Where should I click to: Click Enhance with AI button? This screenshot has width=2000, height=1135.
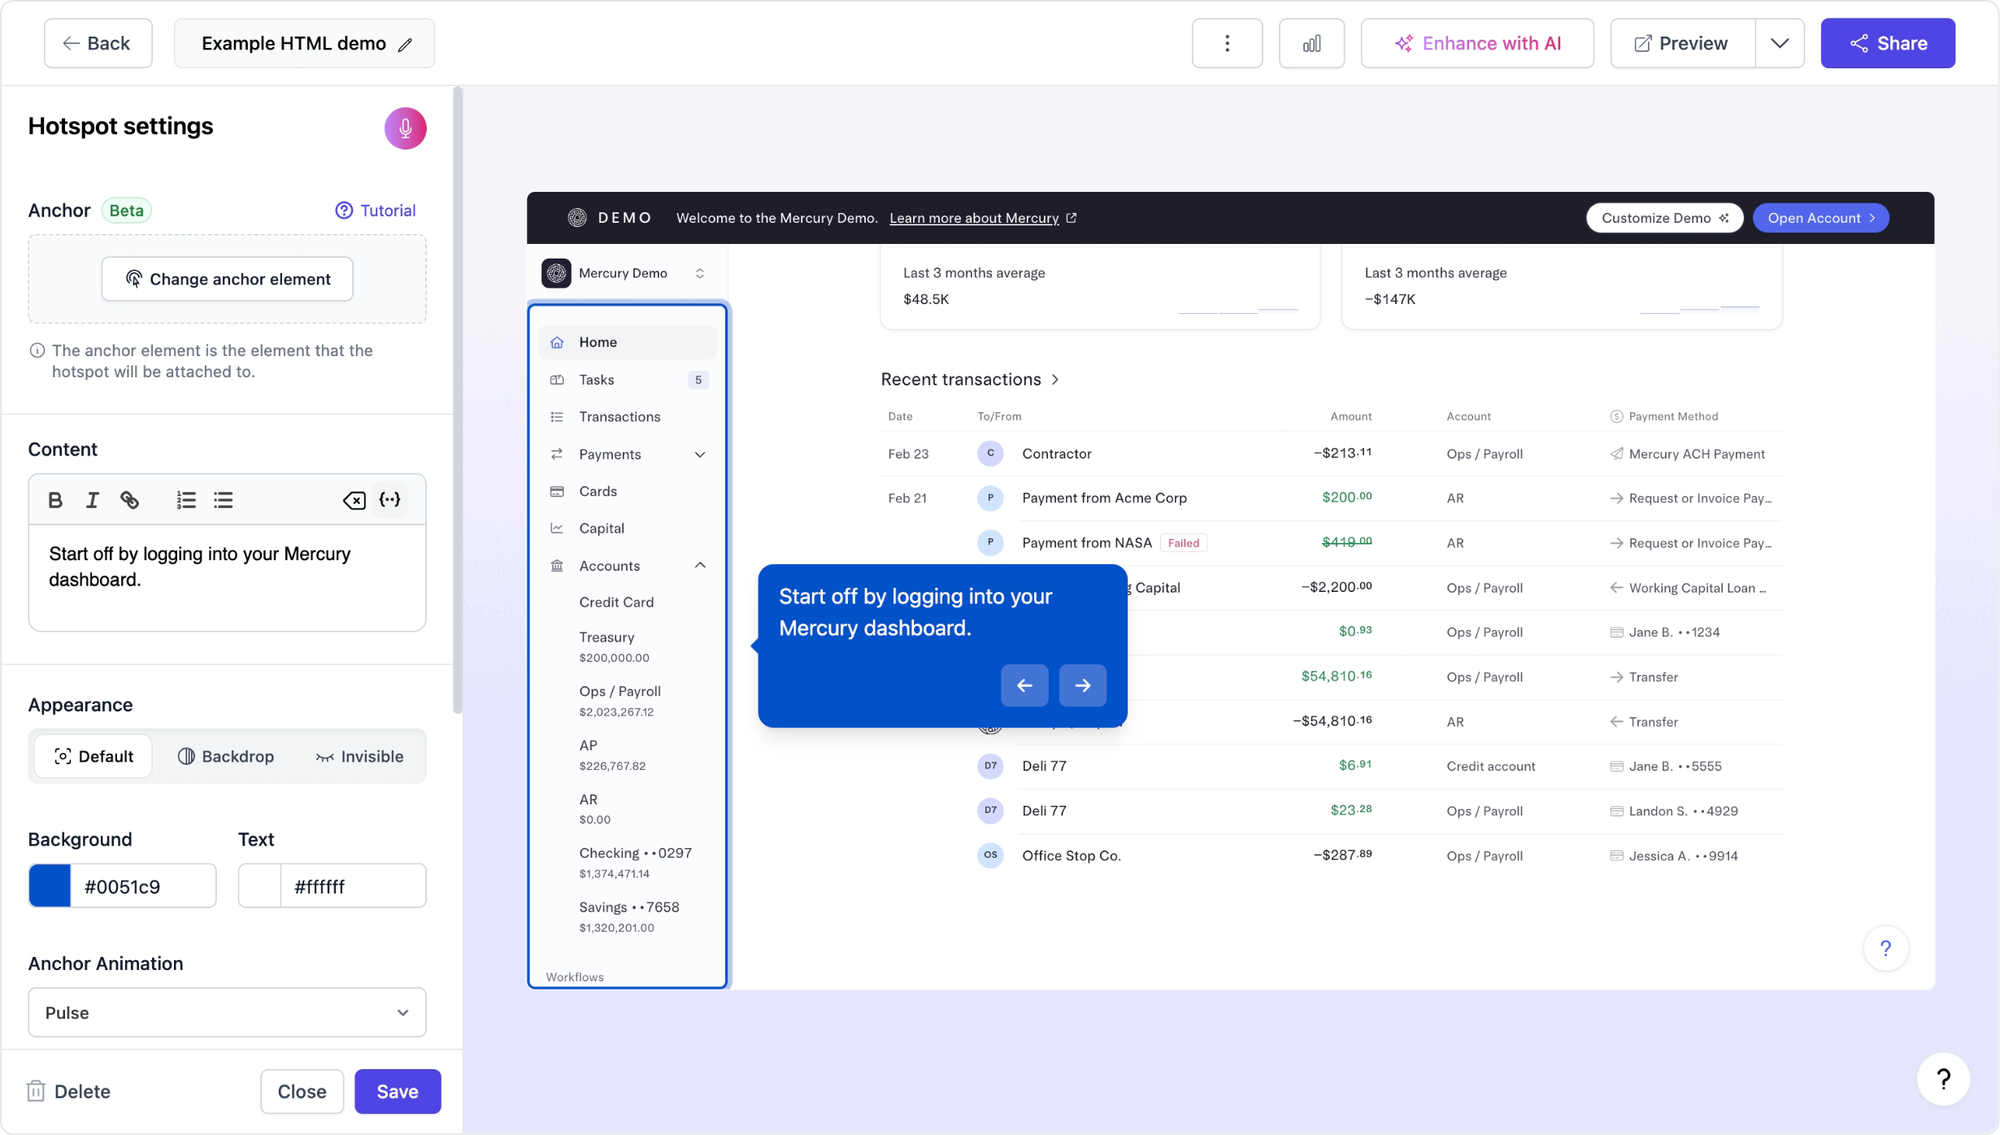click(x=1477, y=43)
